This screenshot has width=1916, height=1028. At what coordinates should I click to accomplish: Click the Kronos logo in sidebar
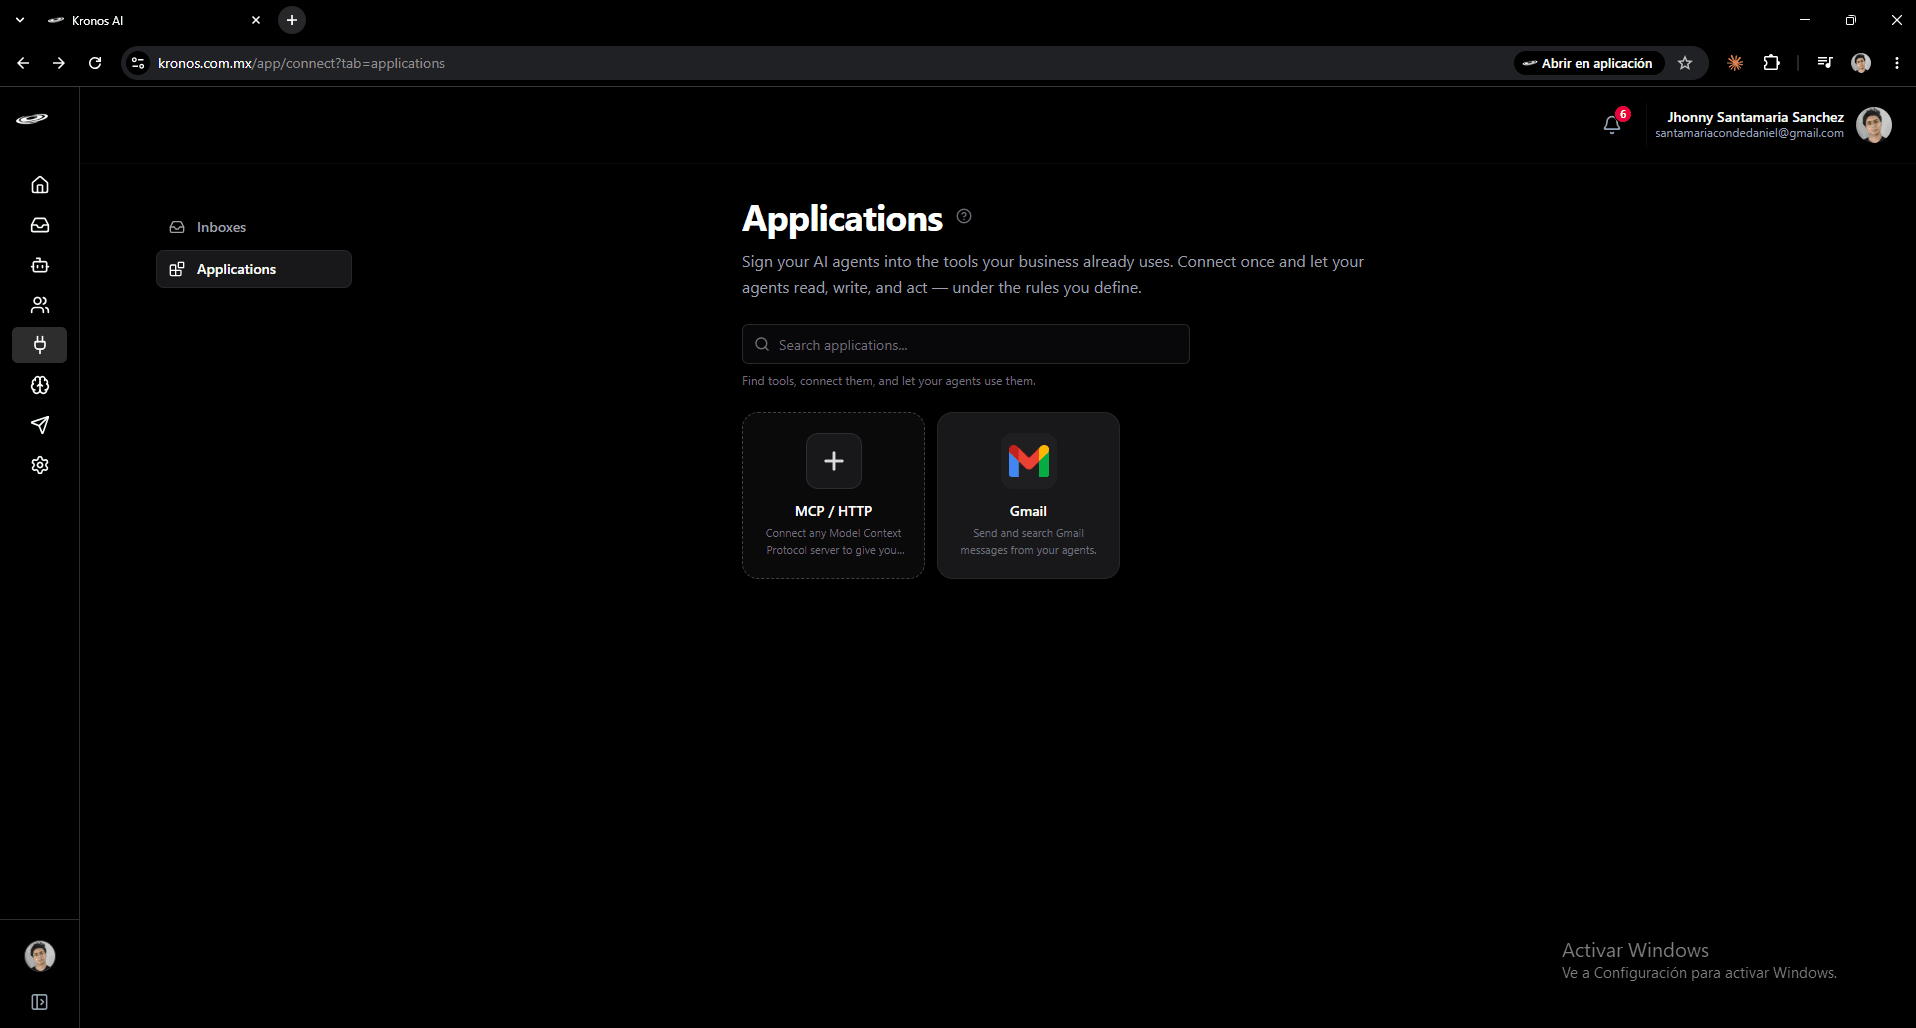click(32, 119)
